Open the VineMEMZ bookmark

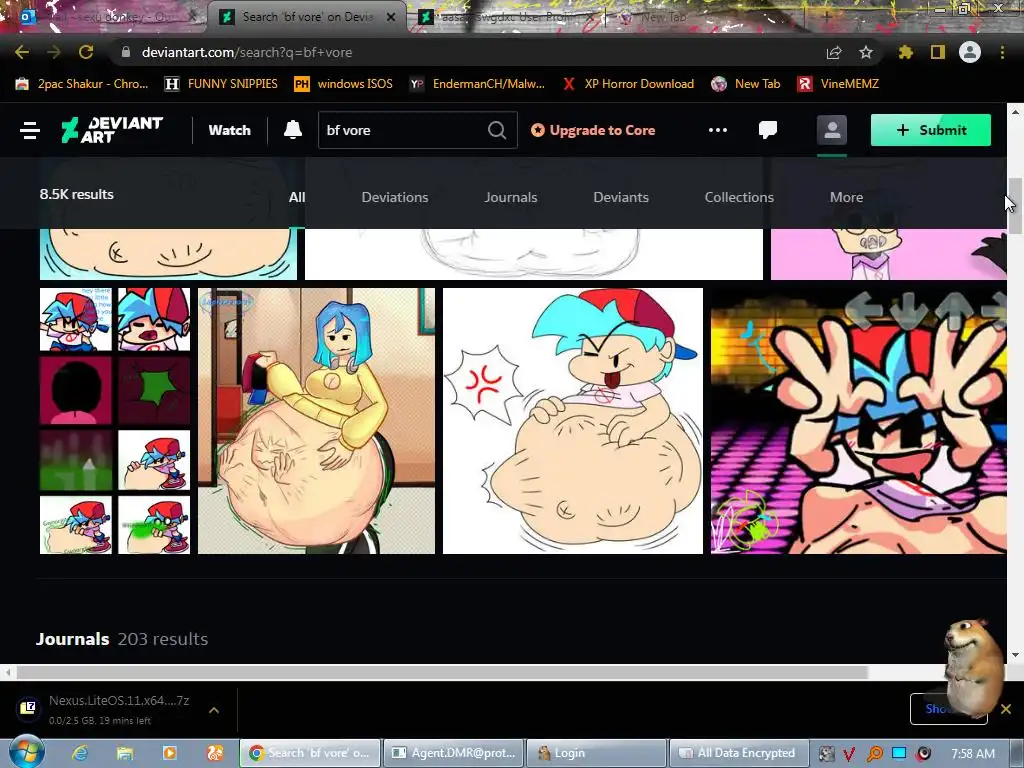pyautogui.click(x=839, y=84)
